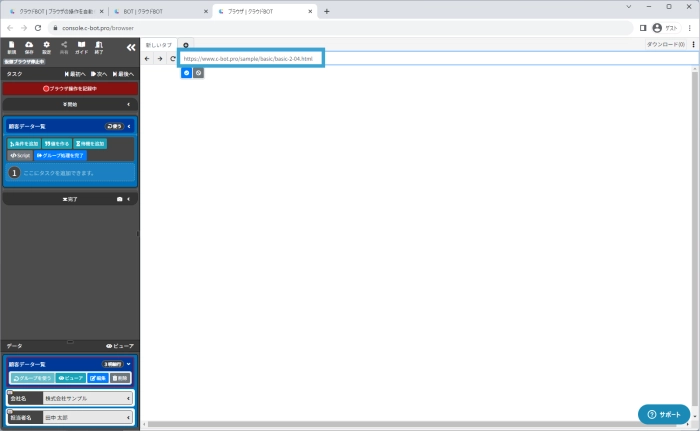Collapse 顧客データ一覧 data group chevron

tap(129, 364)
